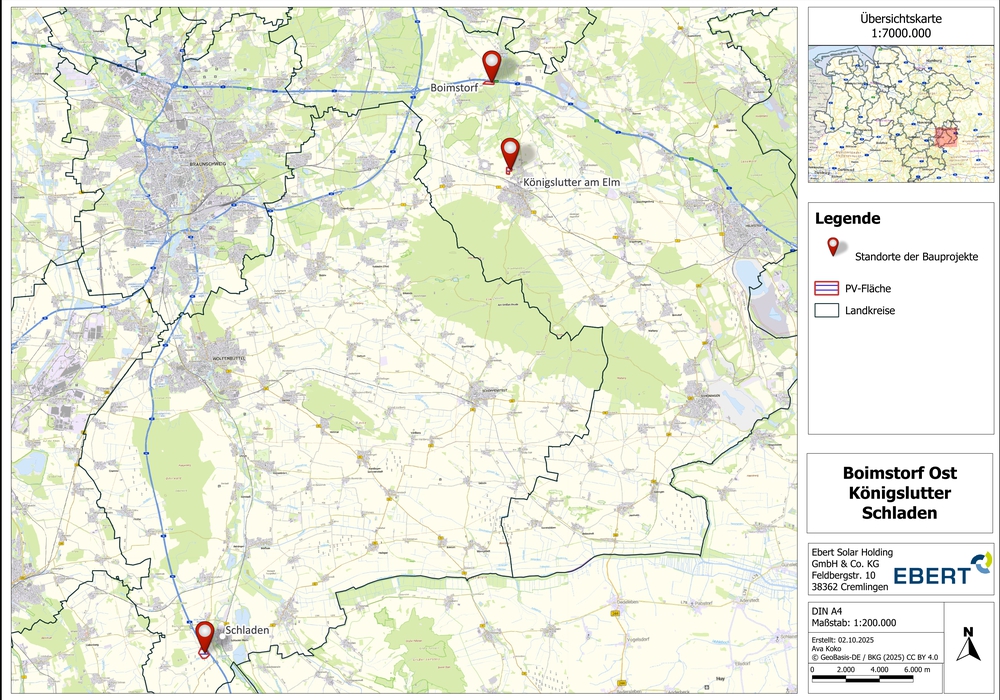
Task: Click the pin symbol in the legend
Action: click(x=828, y=249)
